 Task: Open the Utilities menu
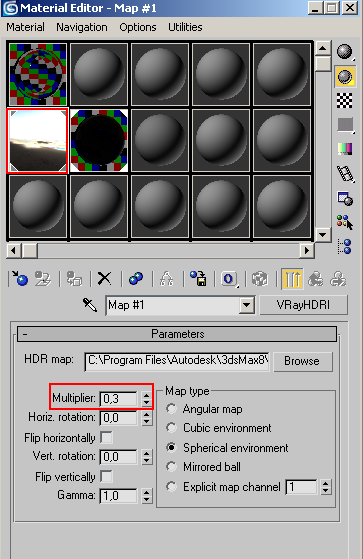[x=185, y=27]
